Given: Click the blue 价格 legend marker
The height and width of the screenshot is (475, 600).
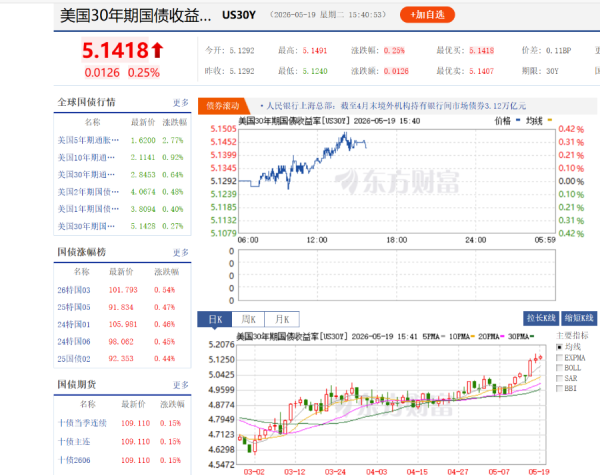Looking at the screenshot, I should [518, 120].
